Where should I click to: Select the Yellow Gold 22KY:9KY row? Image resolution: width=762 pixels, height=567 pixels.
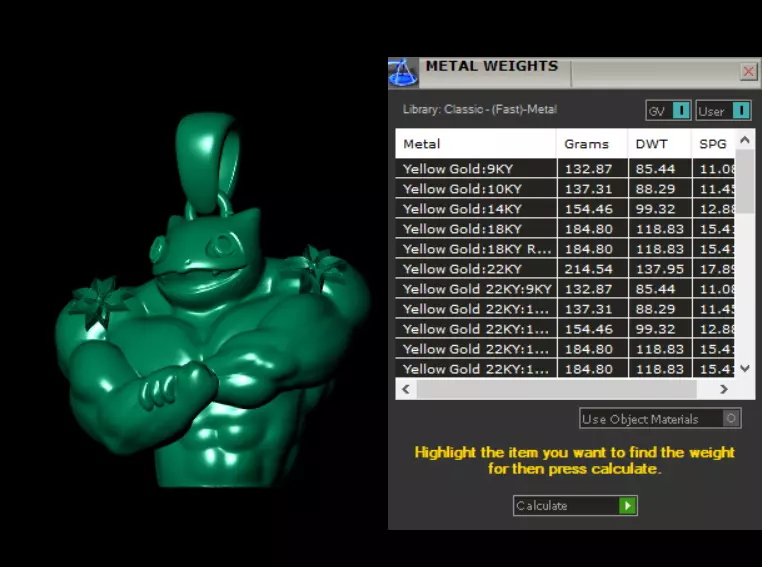point(565,289)
